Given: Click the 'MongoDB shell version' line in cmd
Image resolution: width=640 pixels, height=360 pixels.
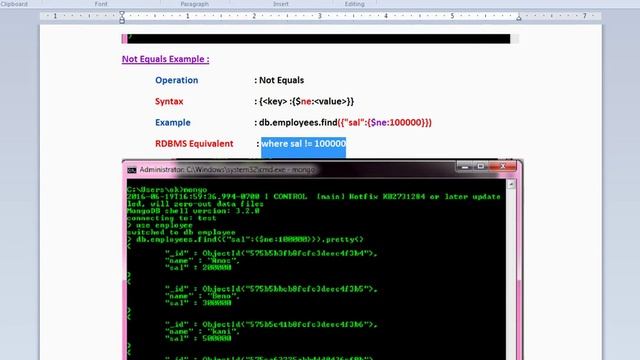Looking at the screenshot, I should coord(193,211).
